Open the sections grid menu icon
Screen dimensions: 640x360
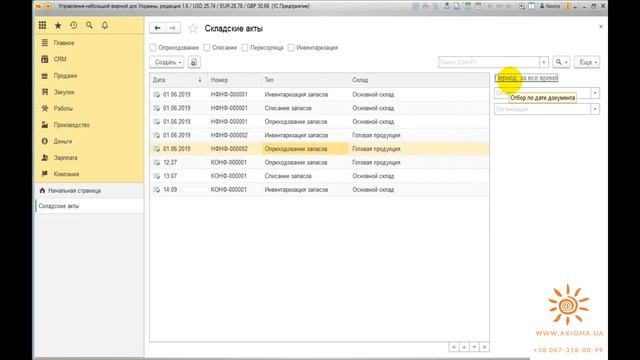coord(42,25)
